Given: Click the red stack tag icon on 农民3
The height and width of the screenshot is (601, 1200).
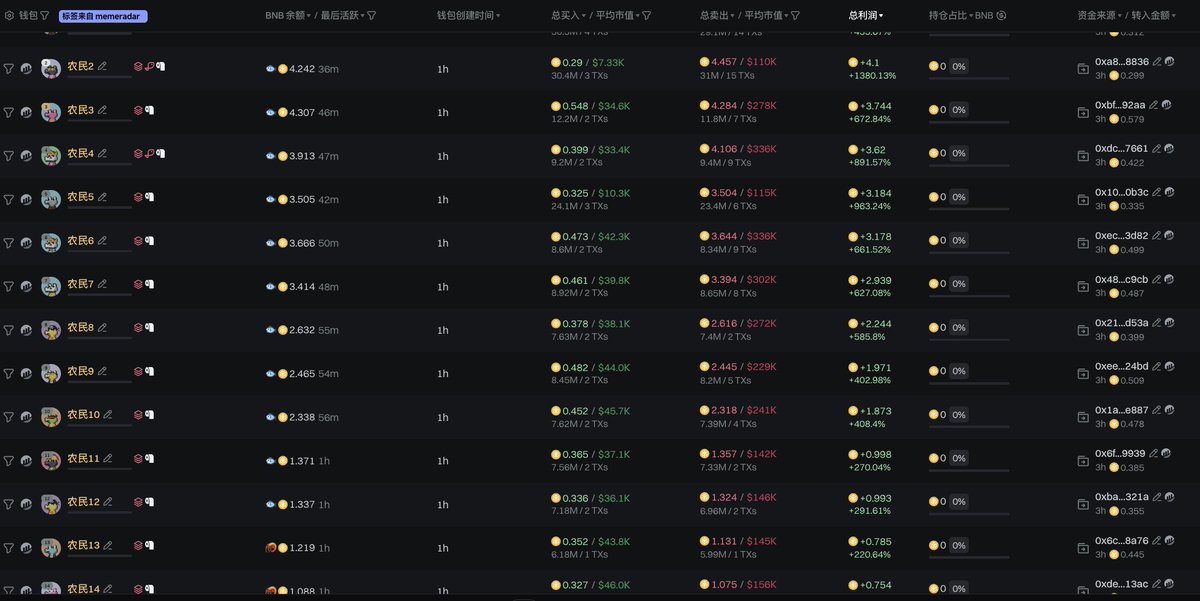Looking at the screenshot, I should [138, 110].
